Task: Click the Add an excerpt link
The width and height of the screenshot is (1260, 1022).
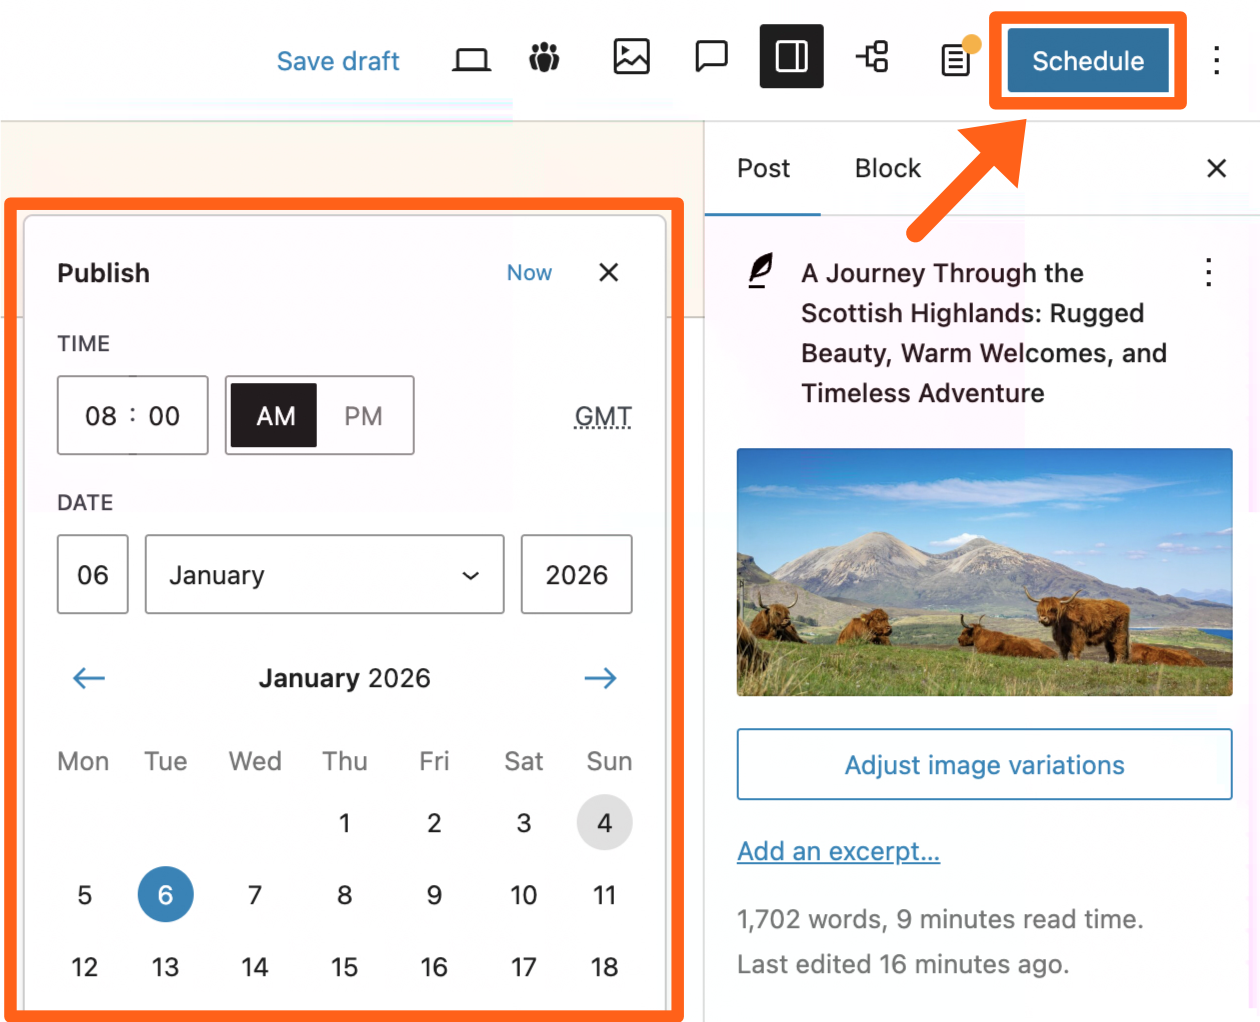Action: pos(838,851)
